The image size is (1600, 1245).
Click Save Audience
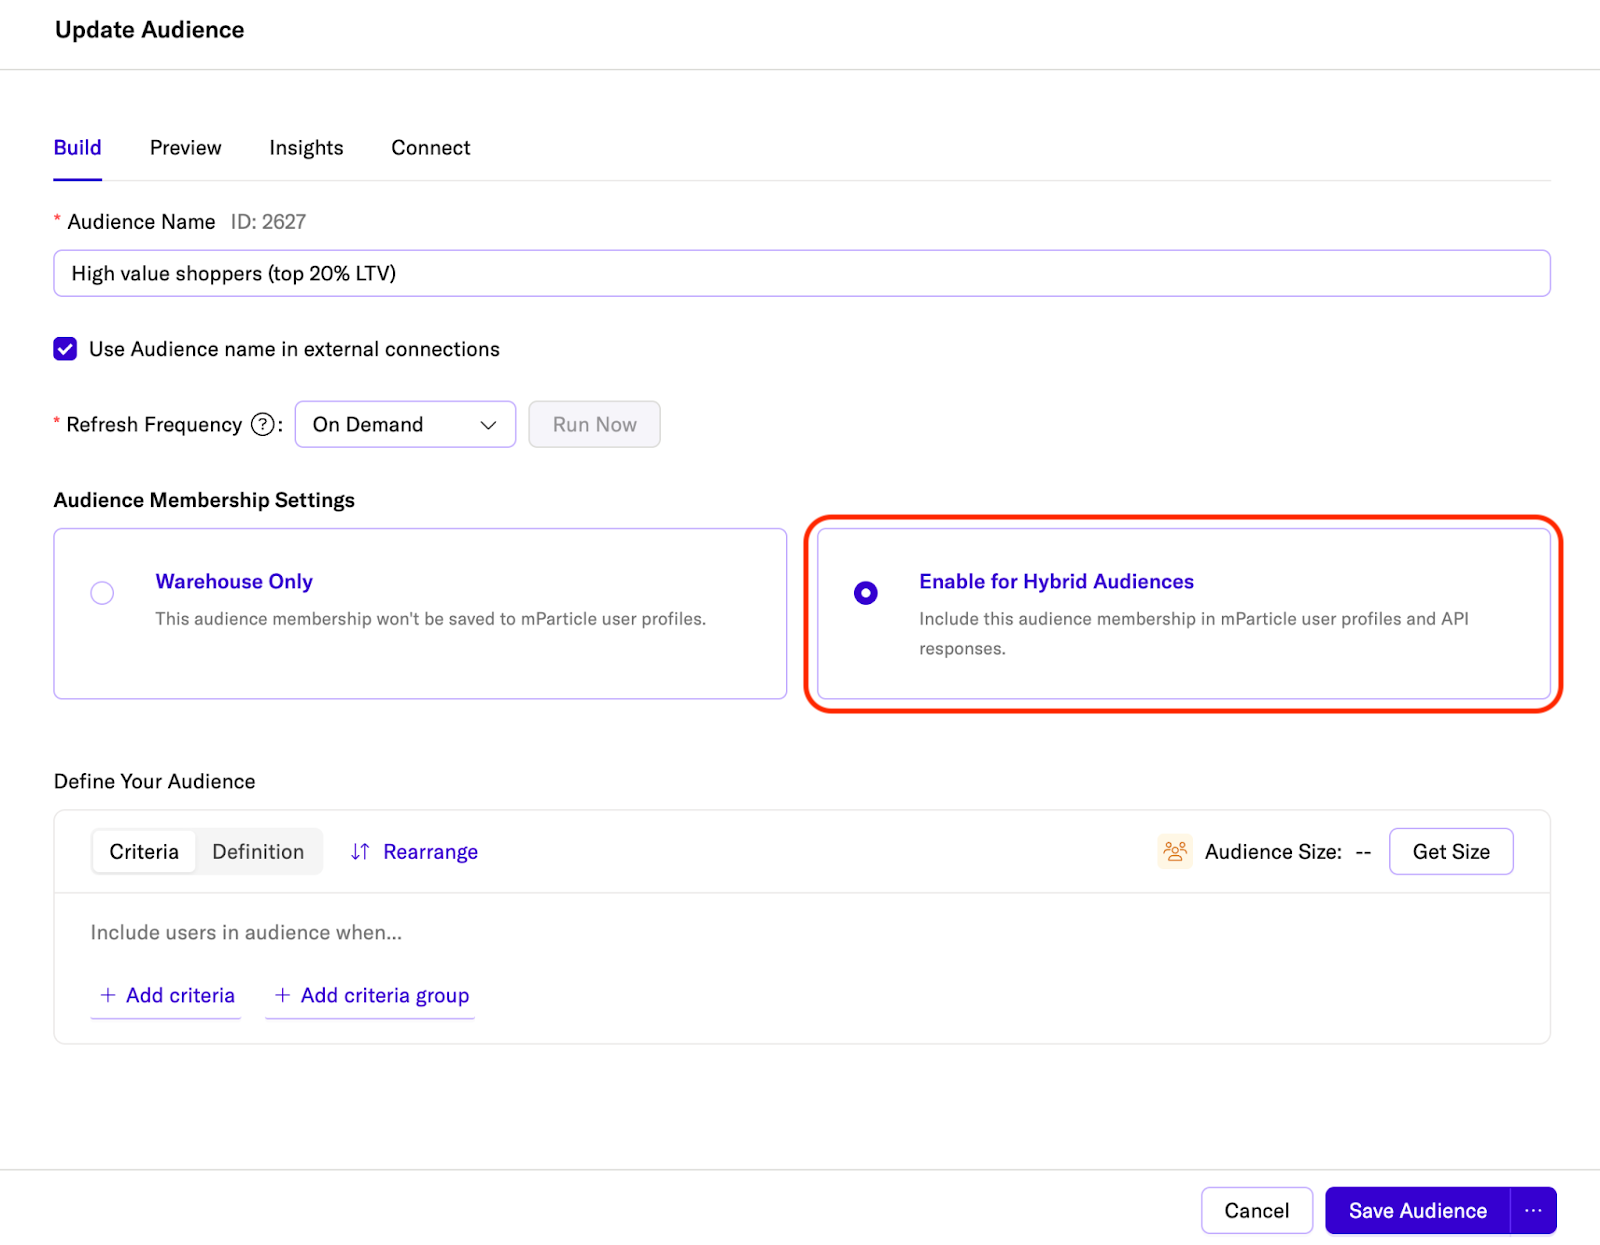tap(1415, 1210)
